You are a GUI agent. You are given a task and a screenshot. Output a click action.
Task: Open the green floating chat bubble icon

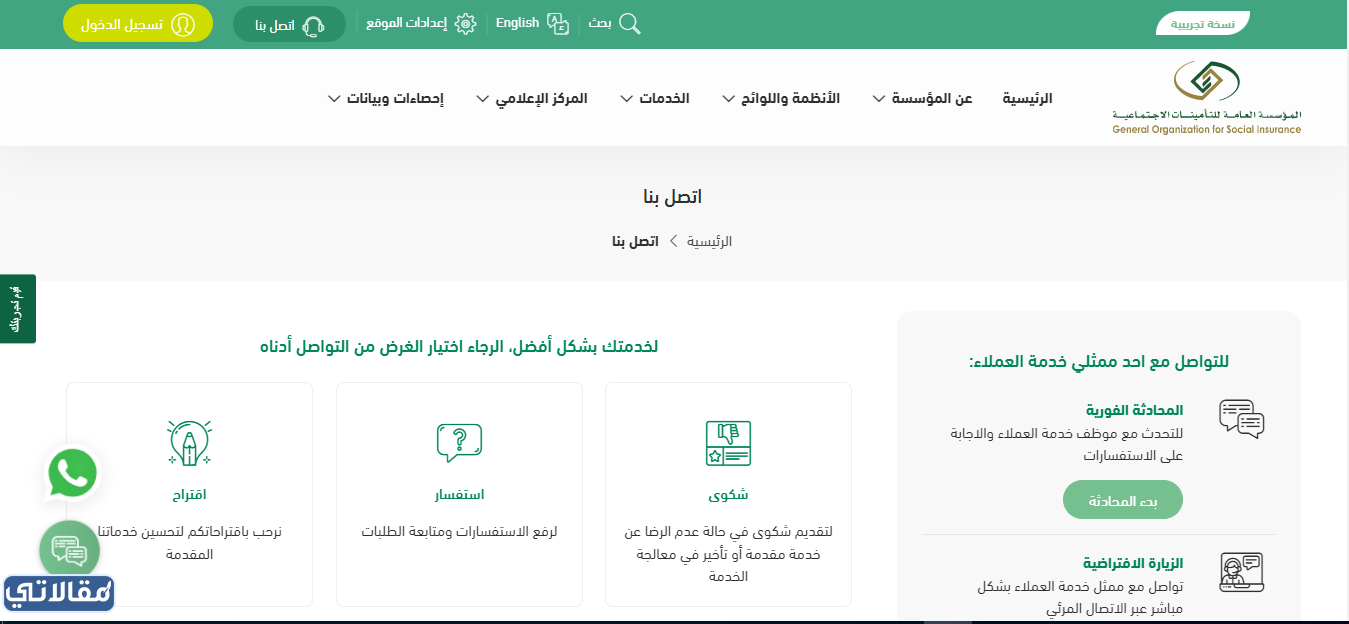[69, 549]
